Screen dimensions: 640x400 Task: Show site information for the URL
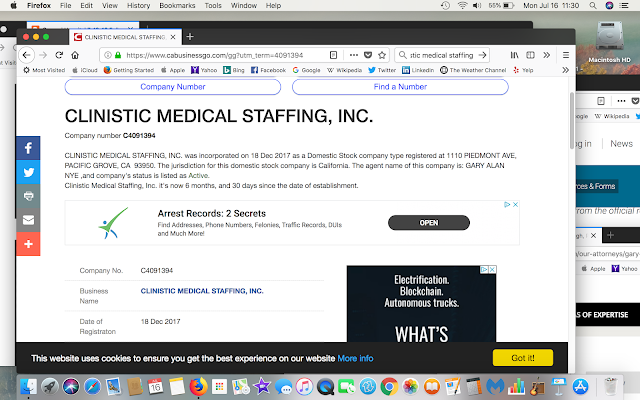click(108, 55)
